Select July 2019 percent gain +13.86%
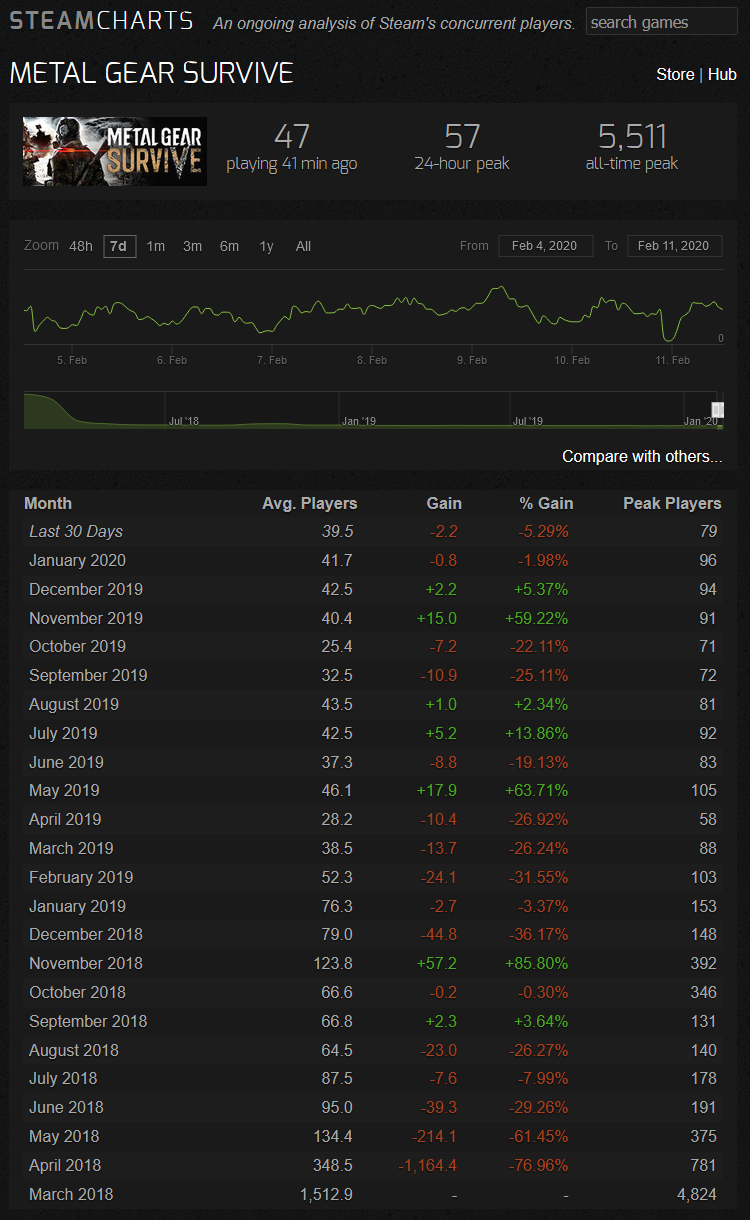 (535, 733)
